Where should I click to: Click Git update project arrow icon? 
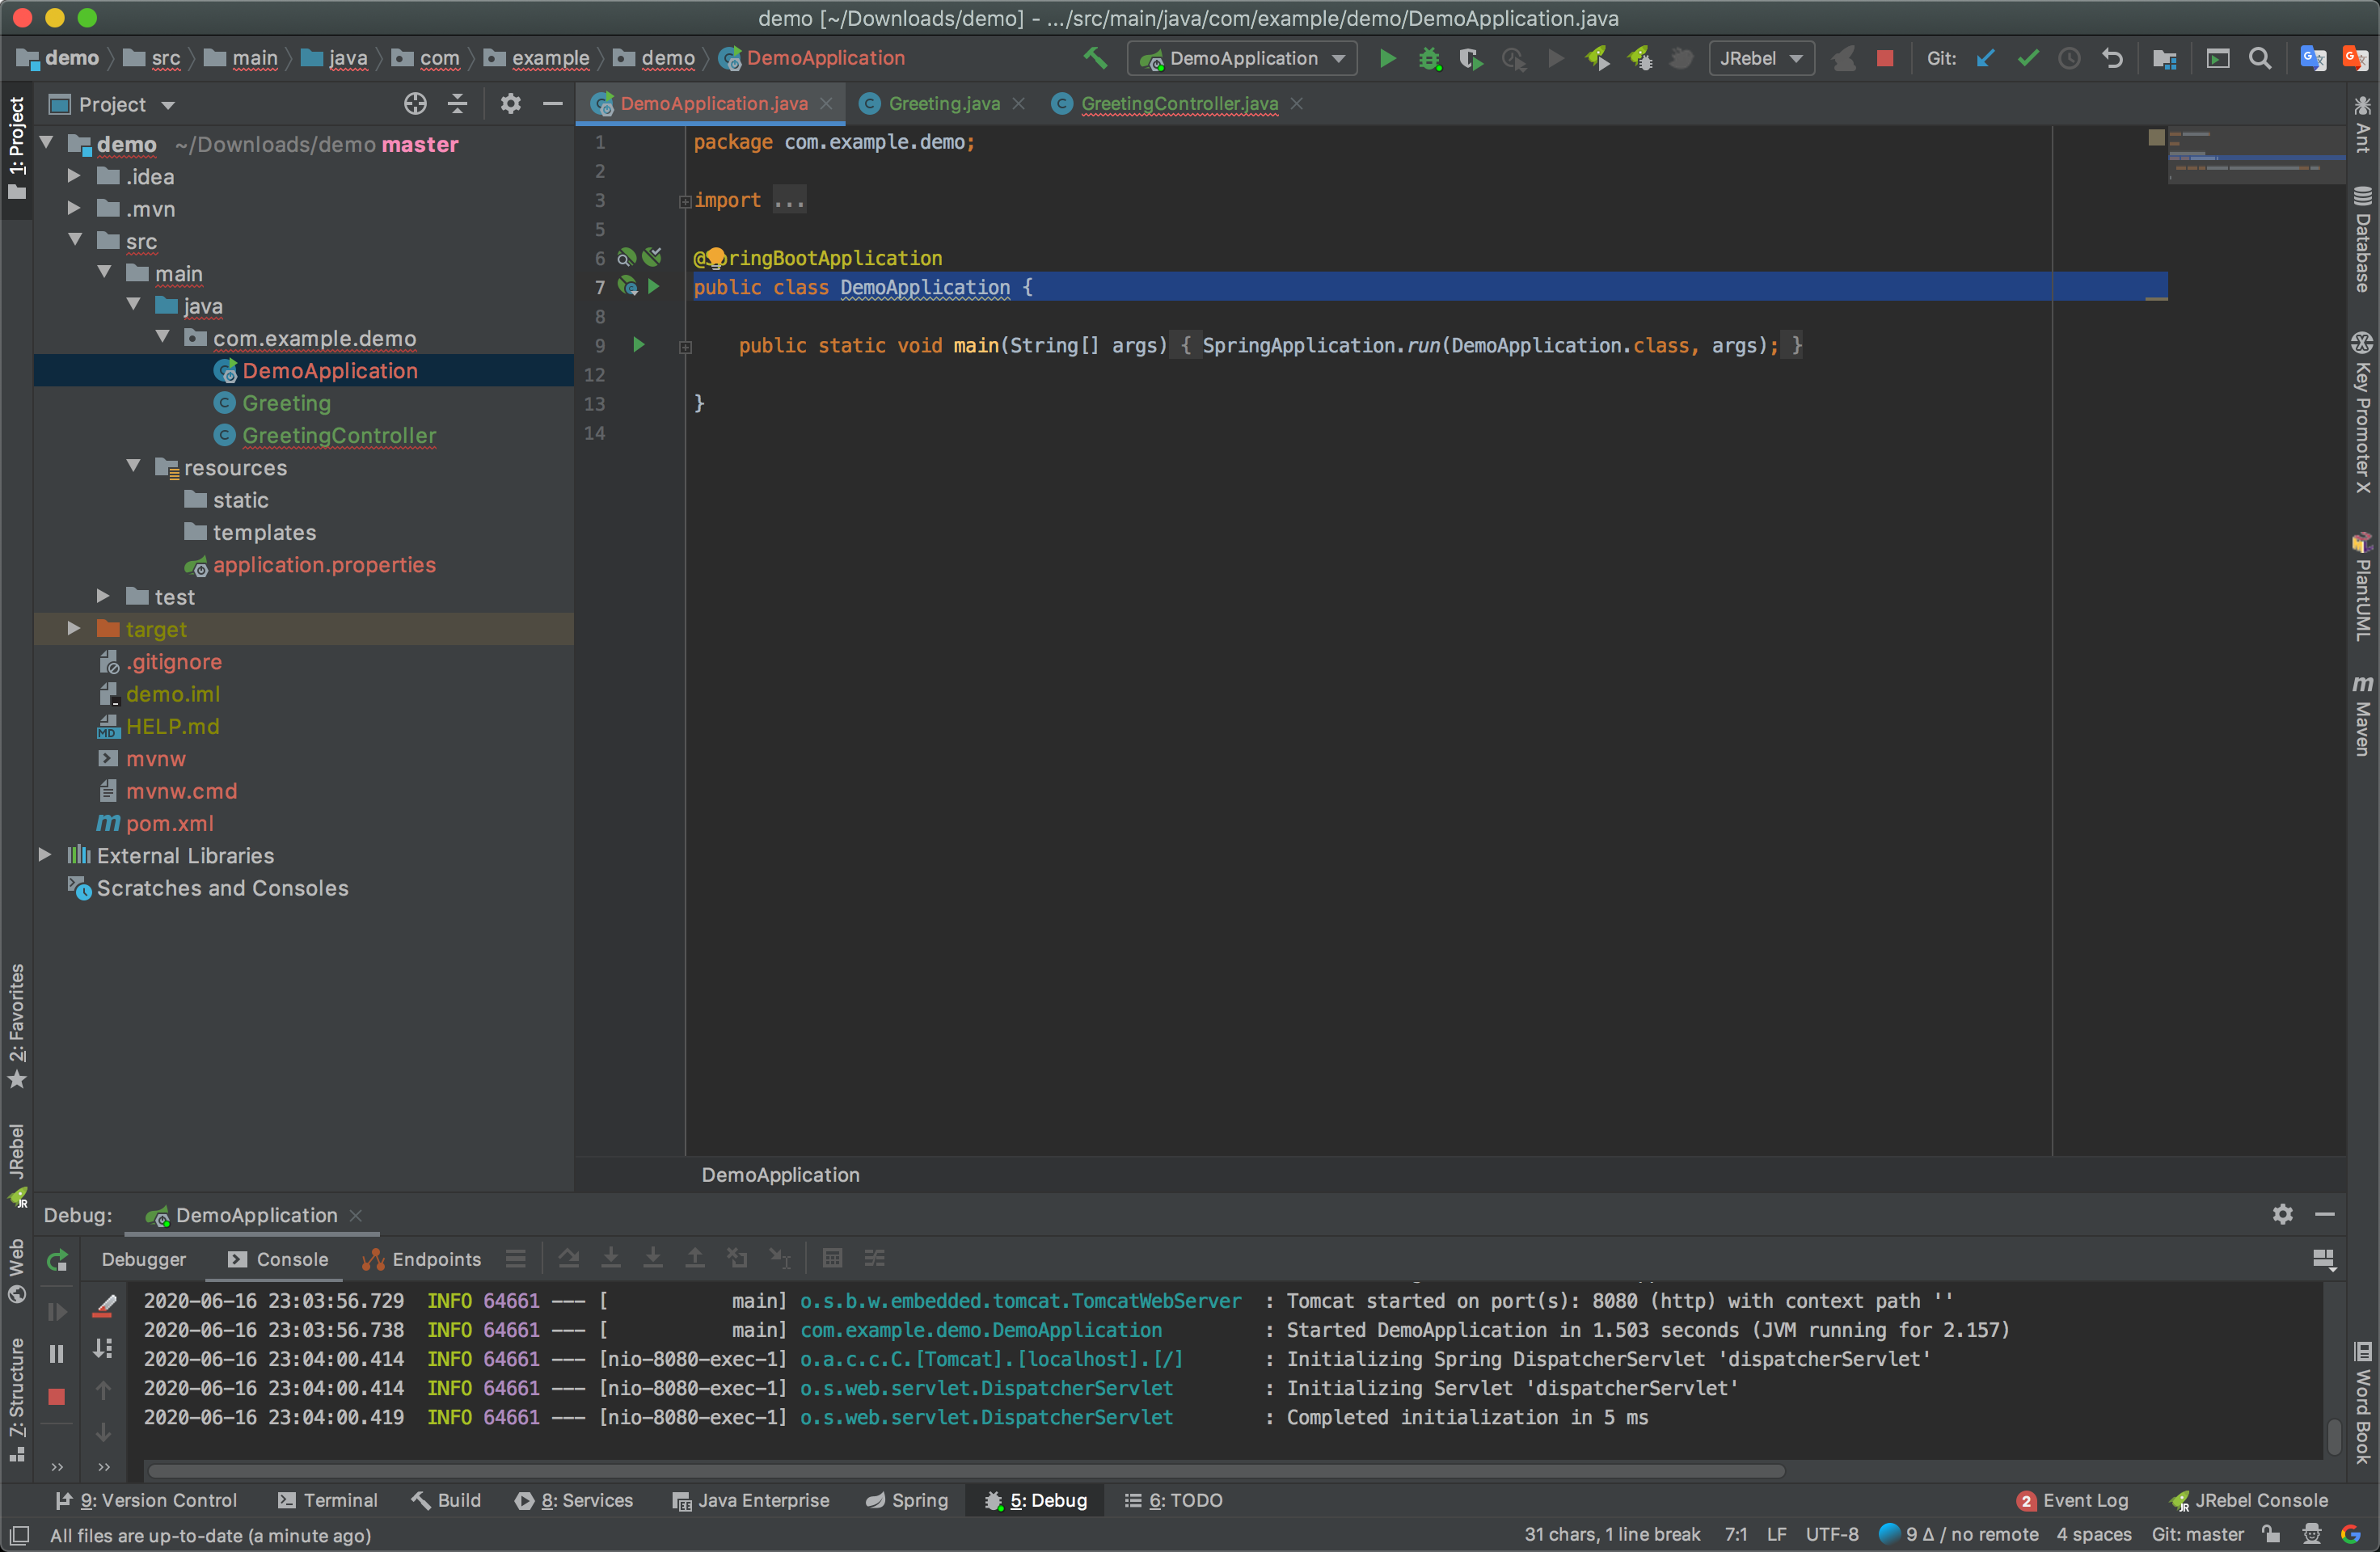click(x=1986, y=59)
